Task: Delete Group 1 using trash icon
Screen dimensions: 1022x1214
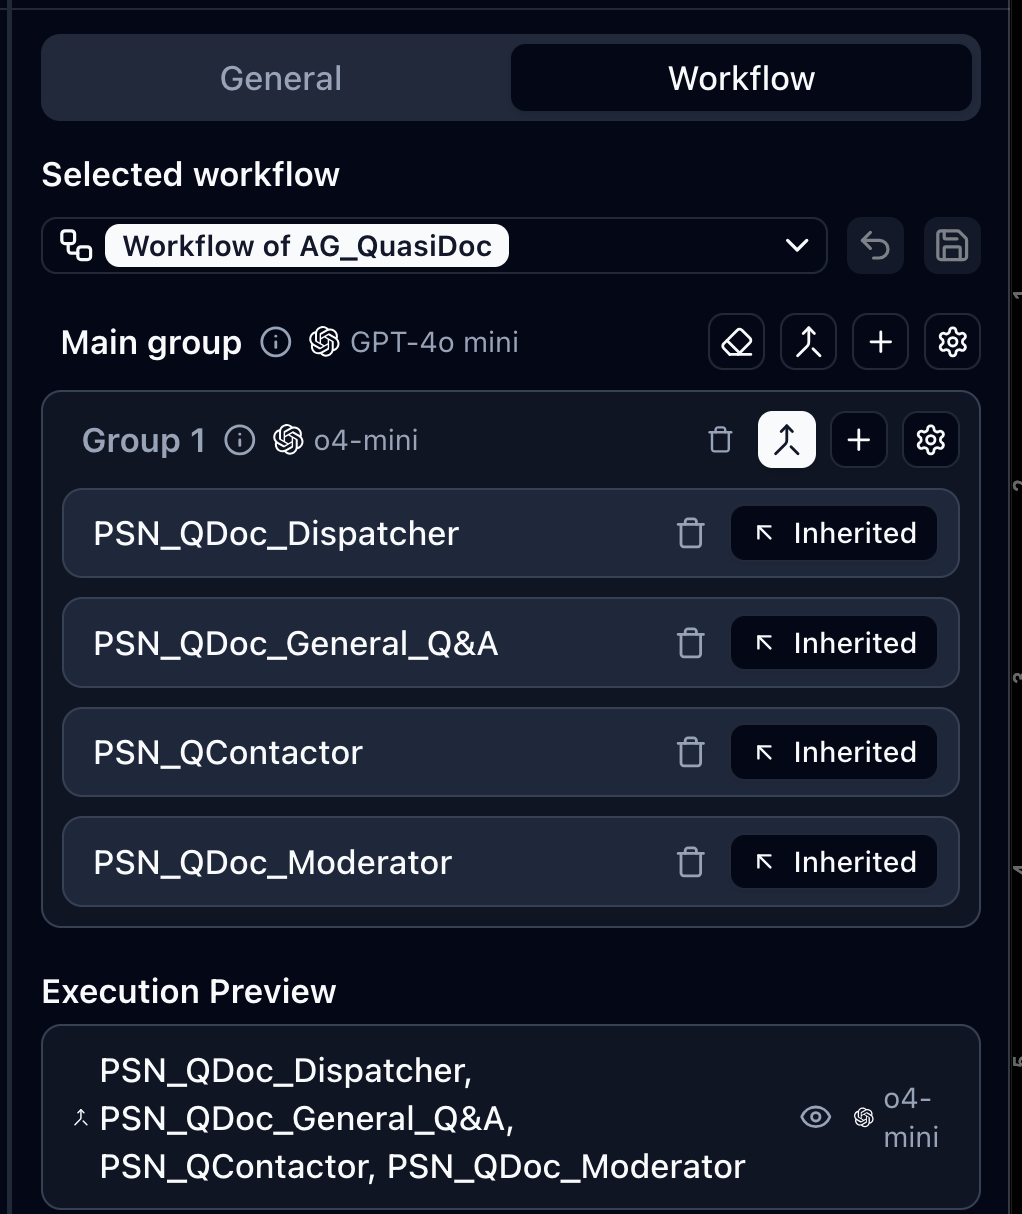Action: point(720,440)
